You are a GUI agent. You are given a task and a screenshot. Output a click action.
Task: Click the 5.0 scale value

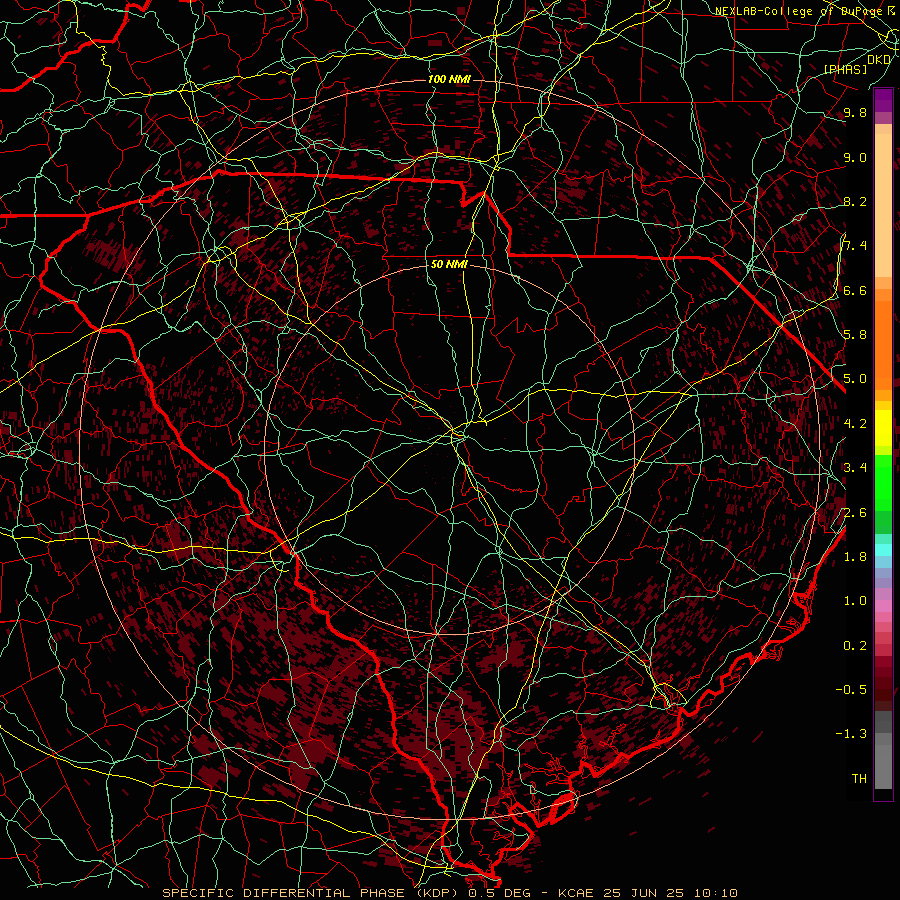pos(855,379)
